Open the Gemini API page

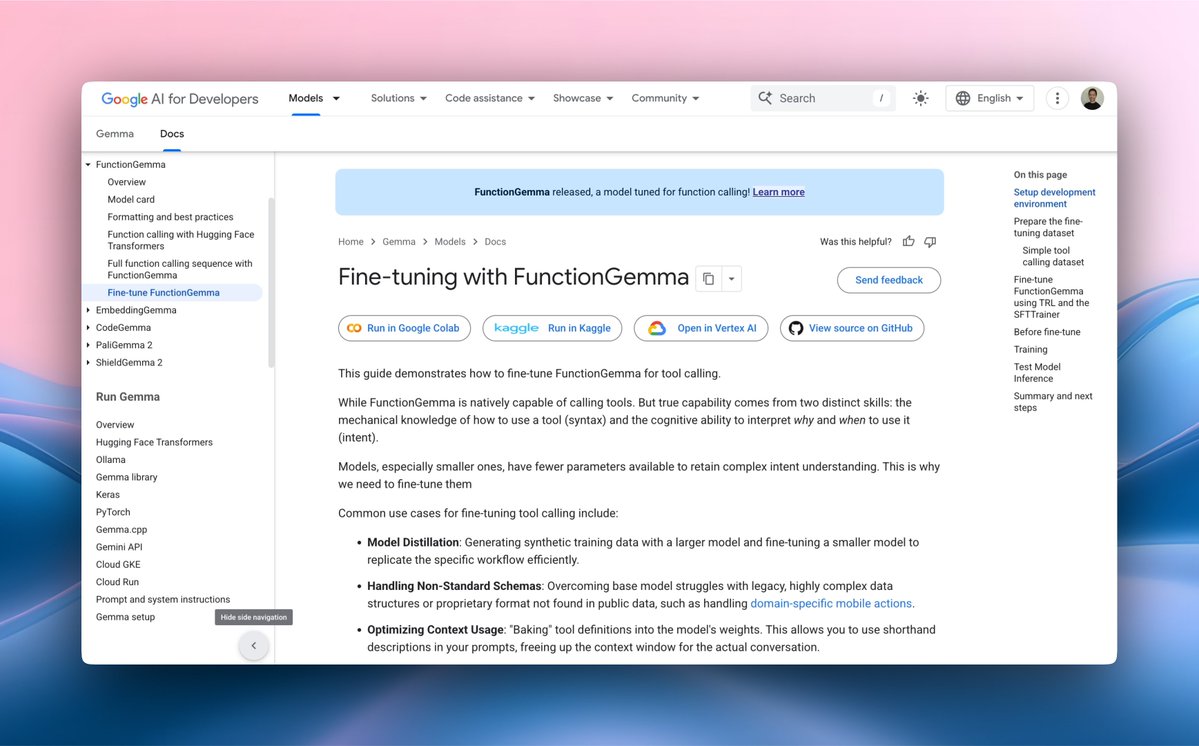point(119,547)
